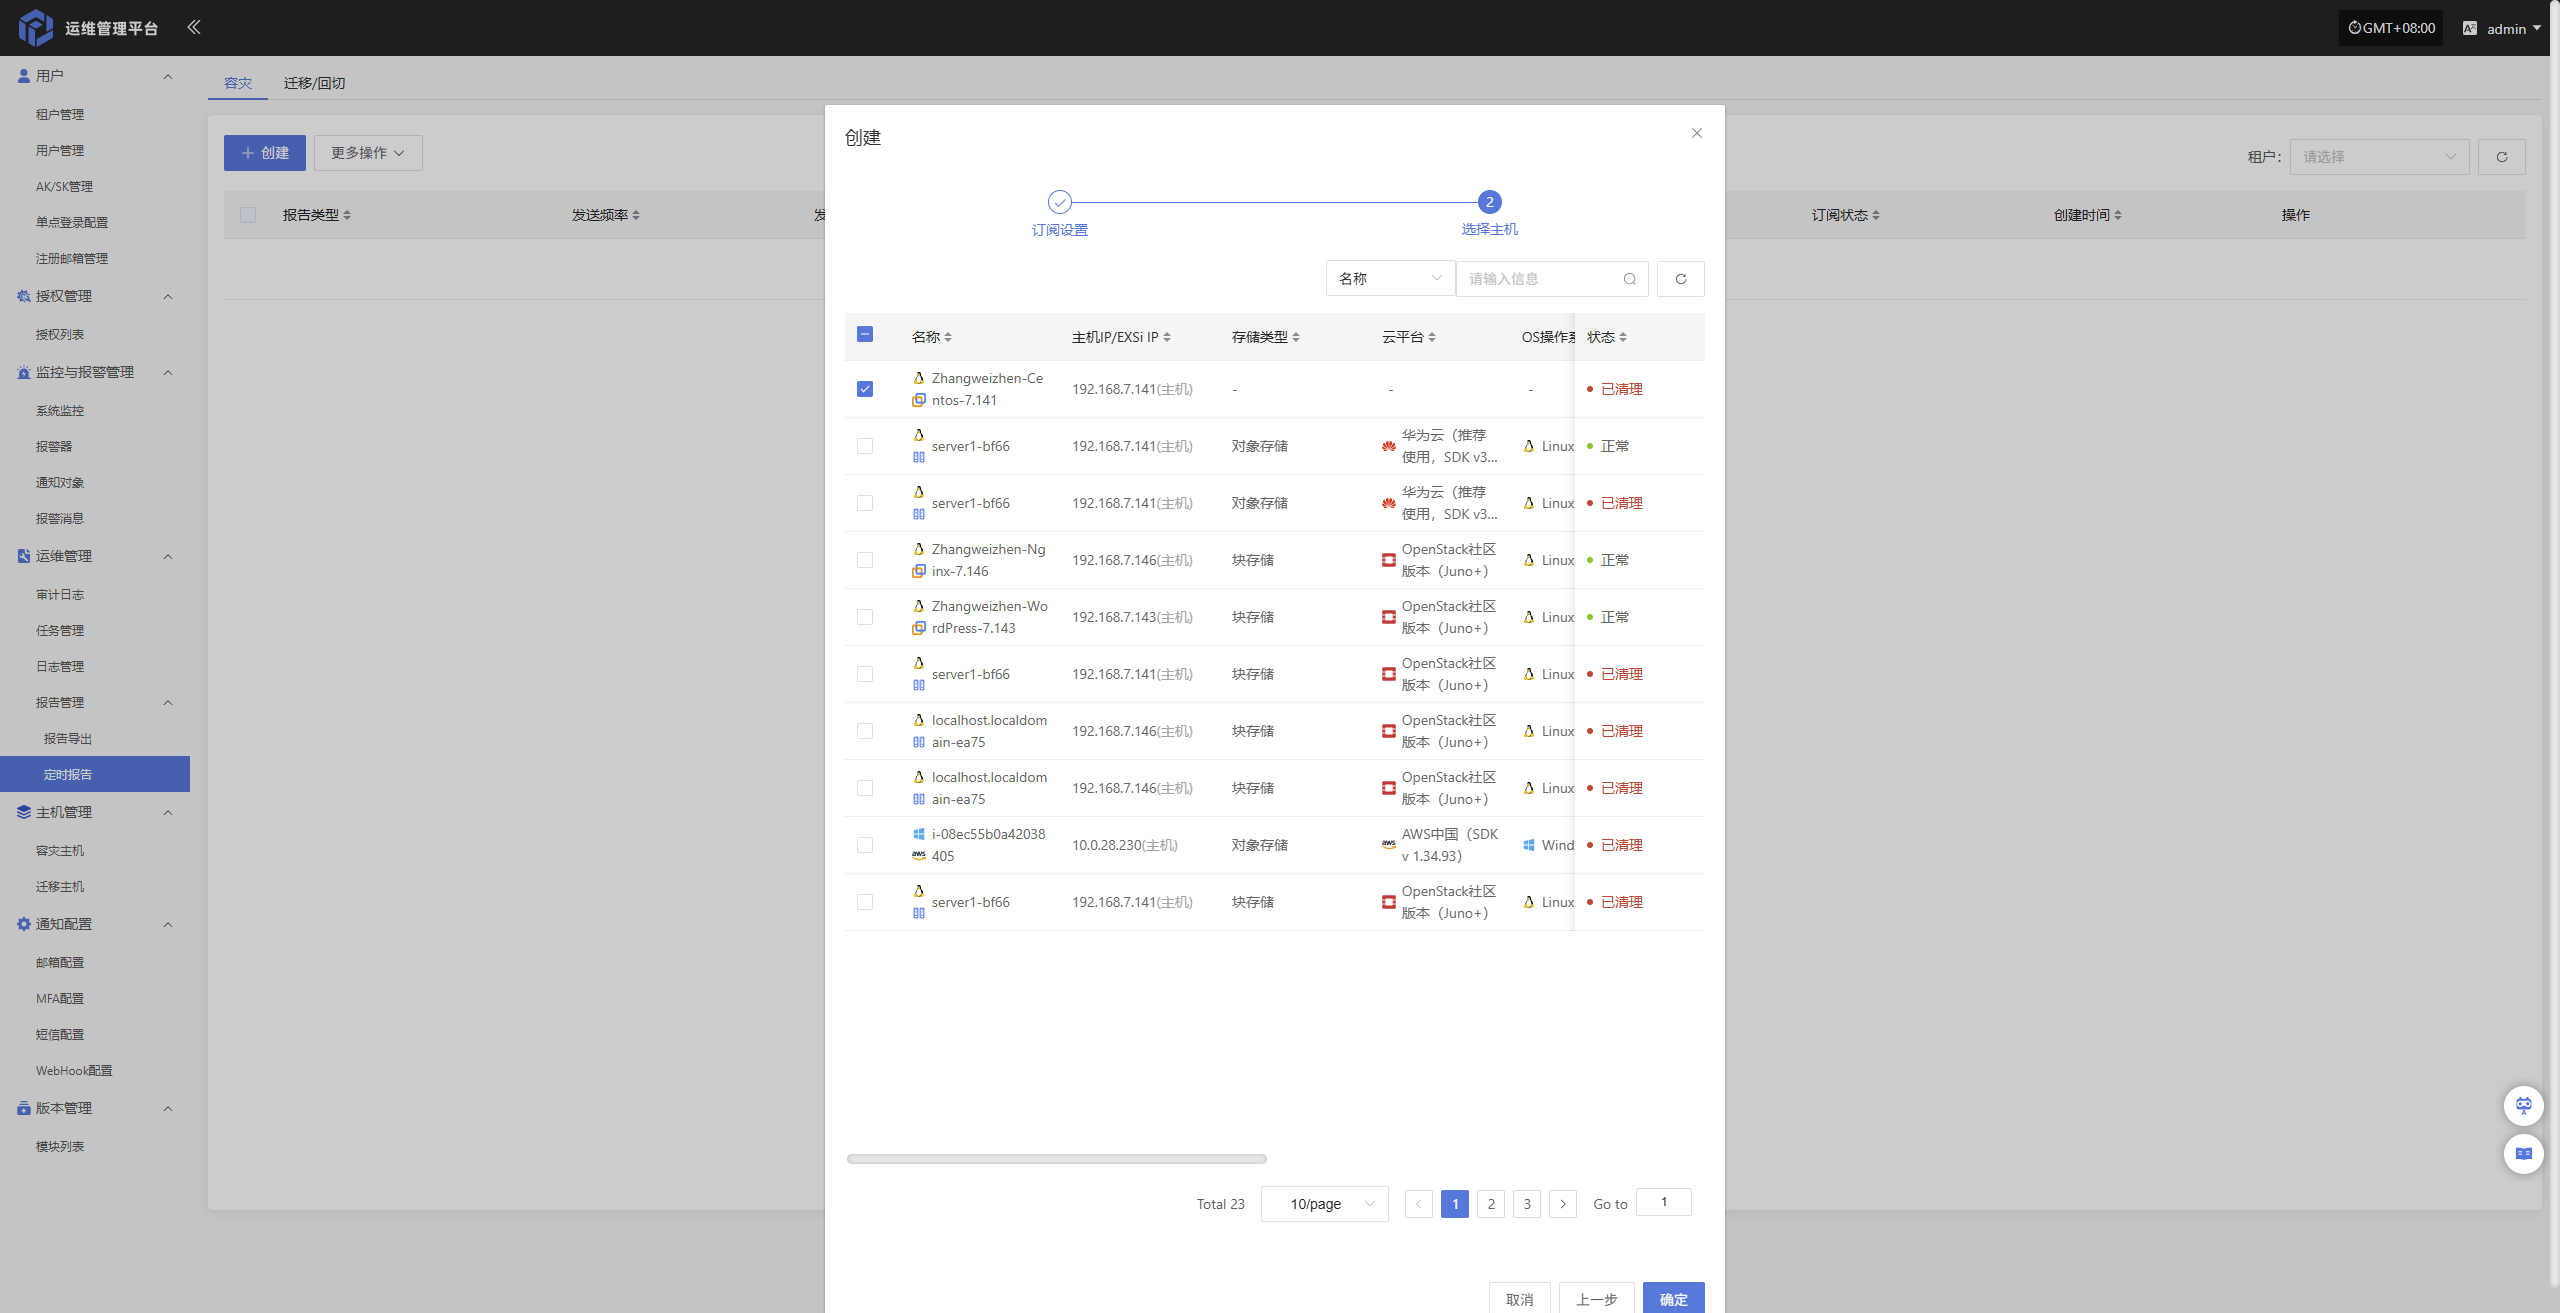
Task: Check the i-08ec55b0a42038405 AWS host row
Action: (x=865, y=845)
